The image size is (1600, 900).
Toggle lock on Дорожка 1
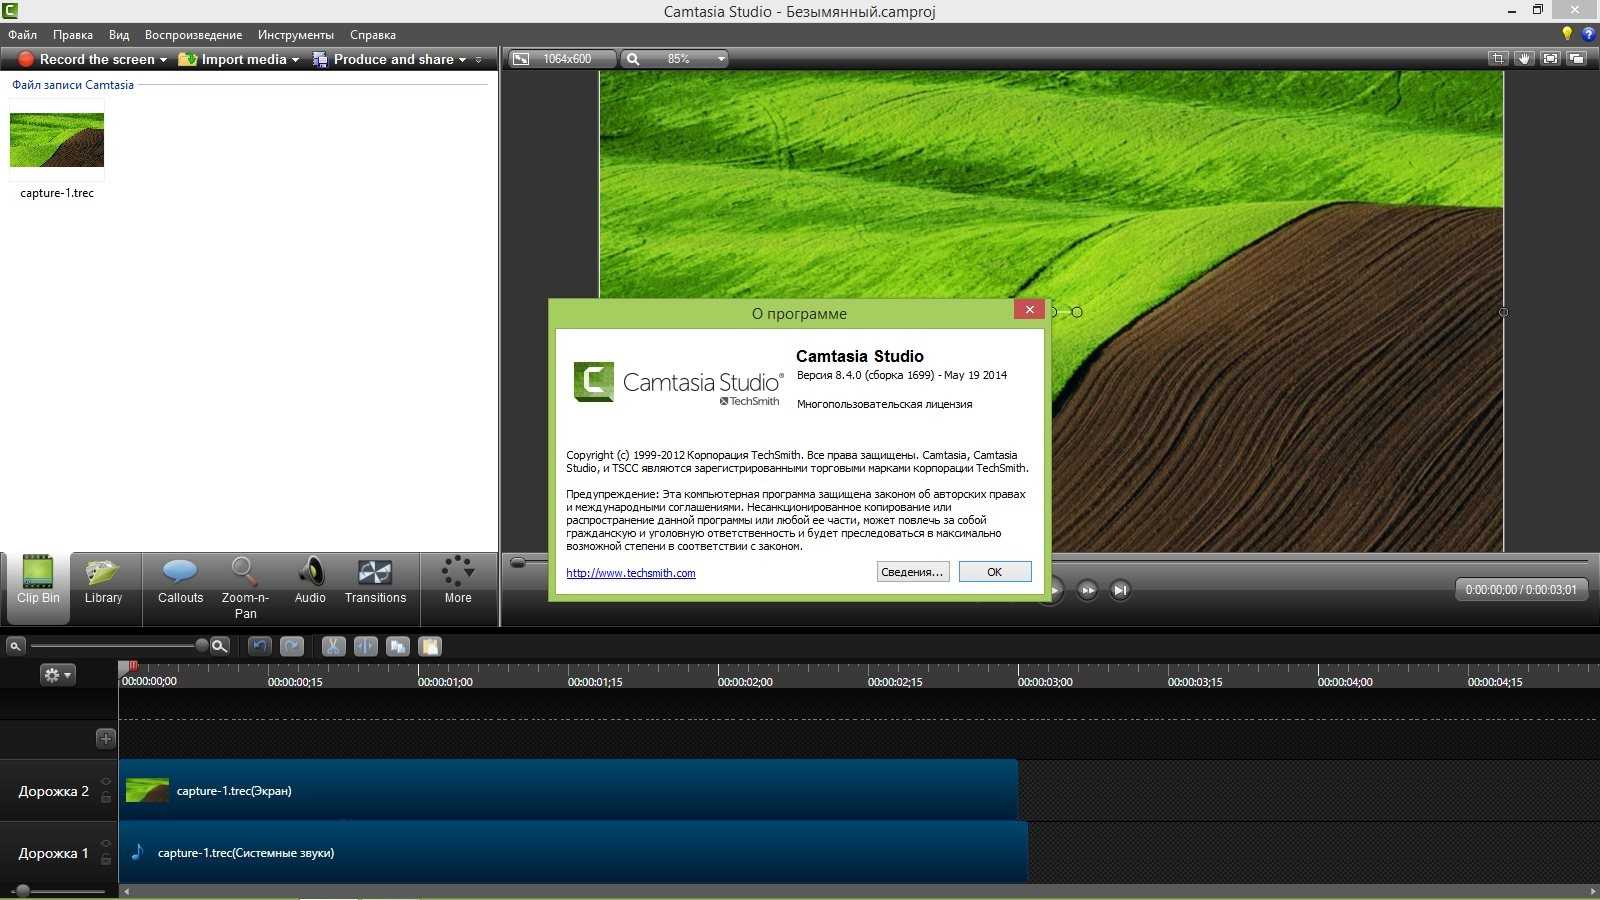106,860
